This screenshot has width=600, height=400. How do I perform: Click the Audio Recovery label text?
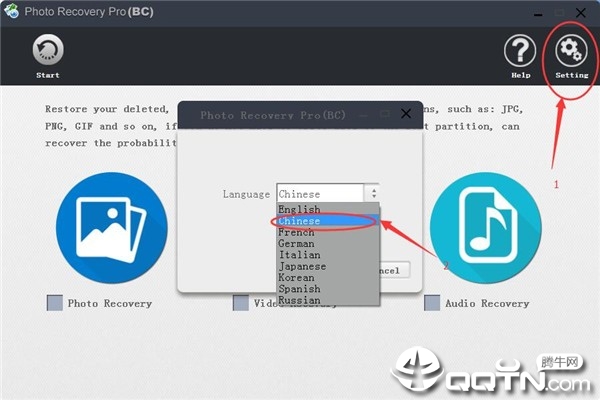487,304
